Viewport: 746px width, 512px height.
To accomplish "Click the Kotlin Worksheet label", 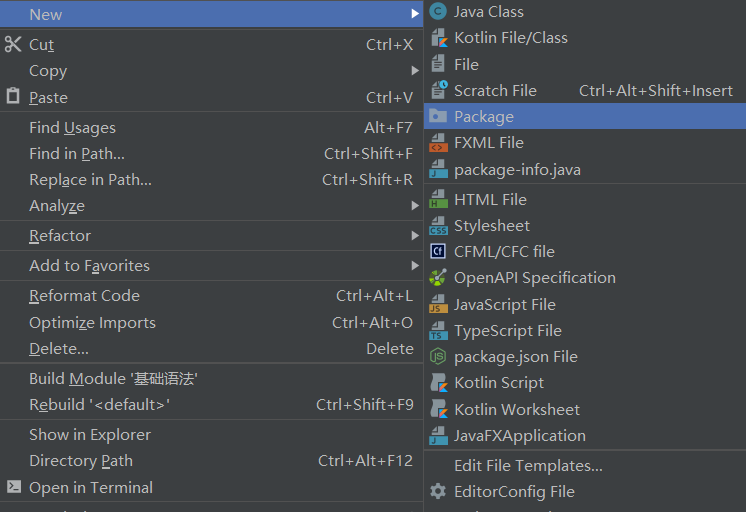I will pos(517,410).
